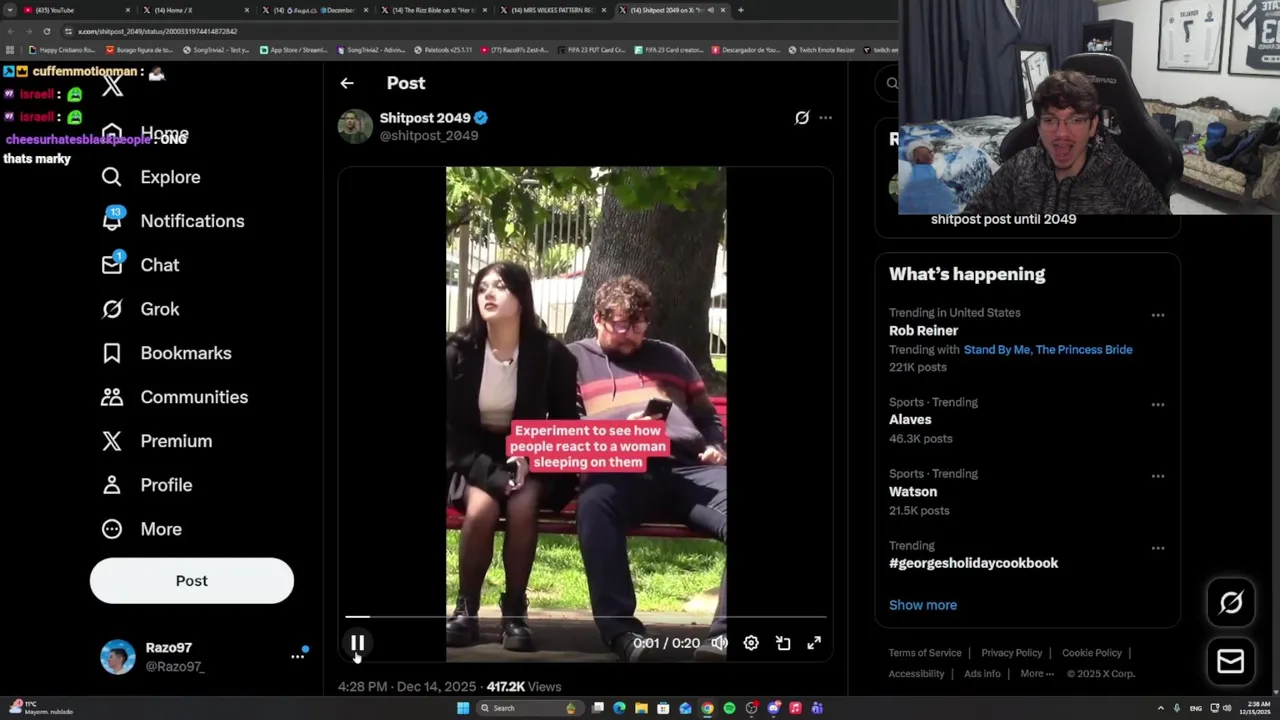
Task: Click the white Post button
Action: 192,581
